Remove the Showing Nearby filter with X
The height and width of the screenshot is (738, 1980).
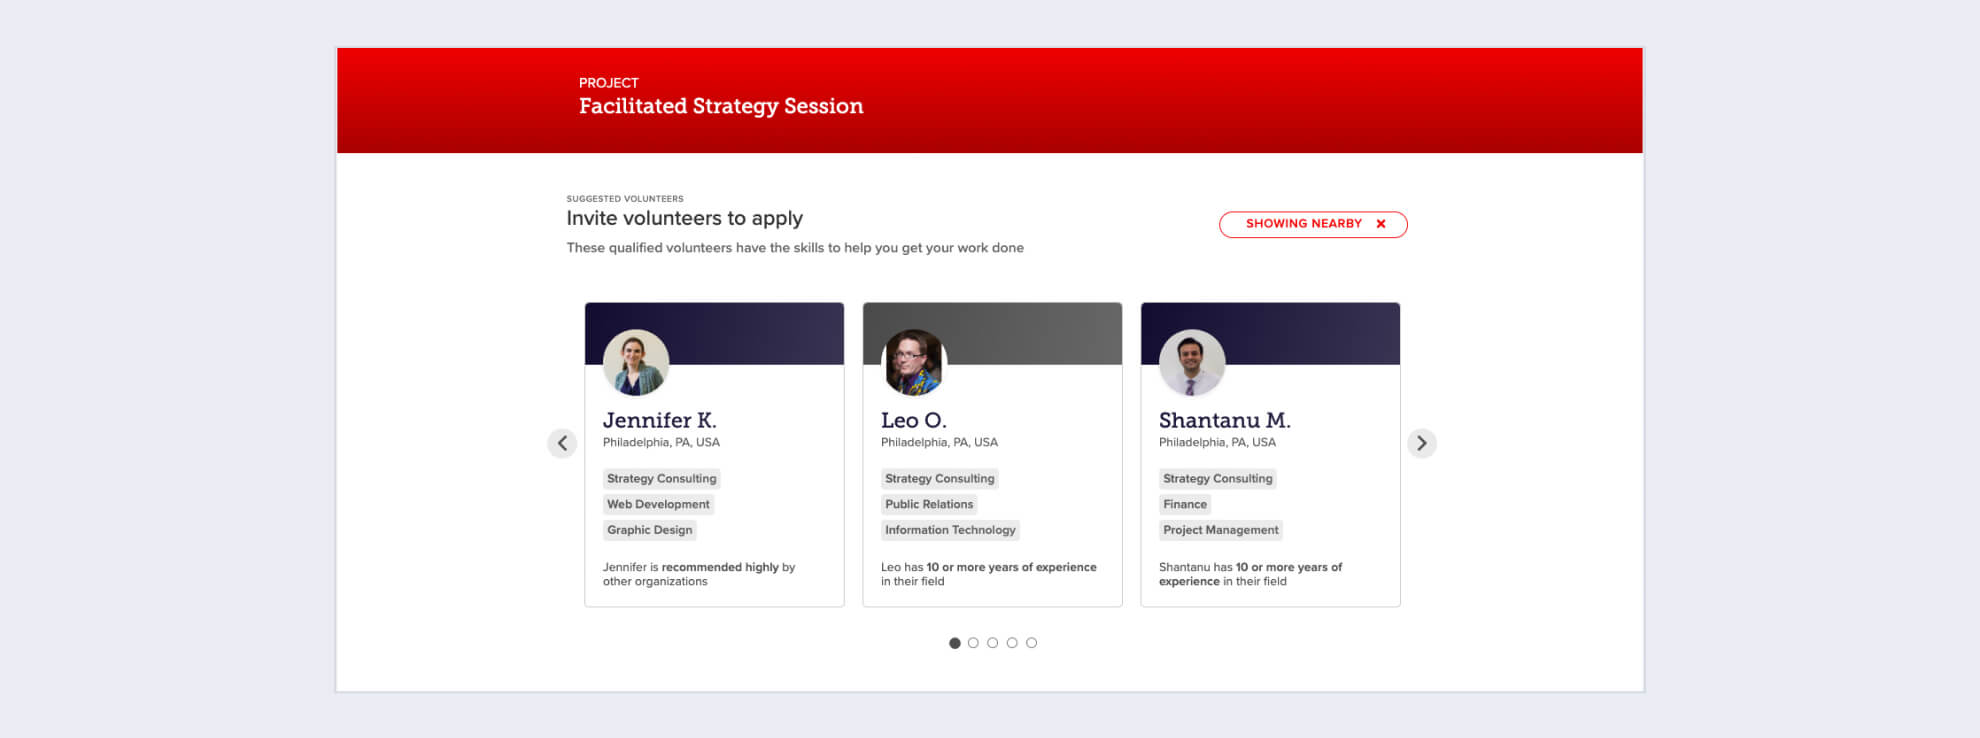1381,224
